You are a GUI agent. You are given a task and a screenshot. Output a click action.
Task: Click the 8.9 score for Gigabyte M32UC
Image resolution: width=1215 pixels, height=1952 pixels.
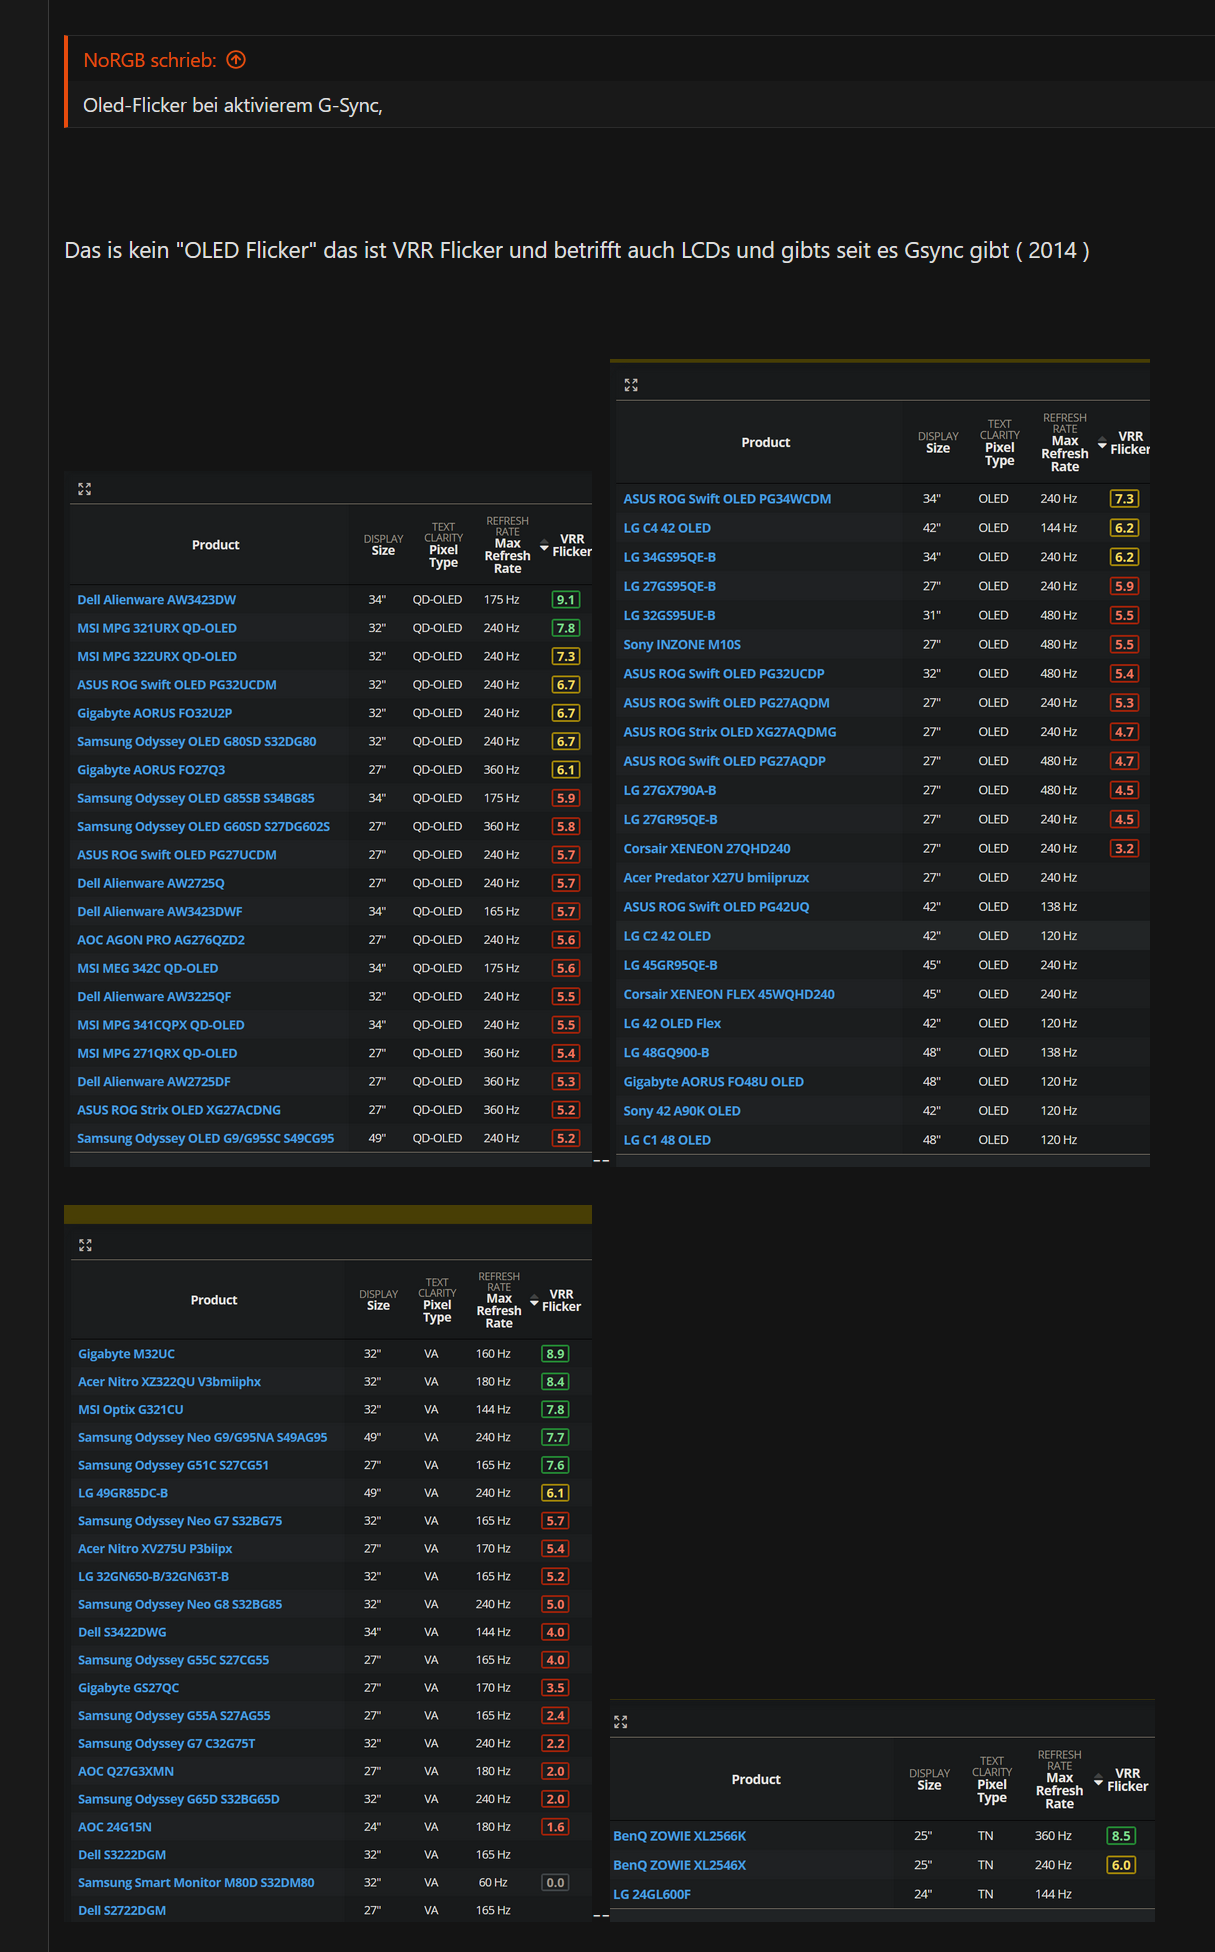555,1354
